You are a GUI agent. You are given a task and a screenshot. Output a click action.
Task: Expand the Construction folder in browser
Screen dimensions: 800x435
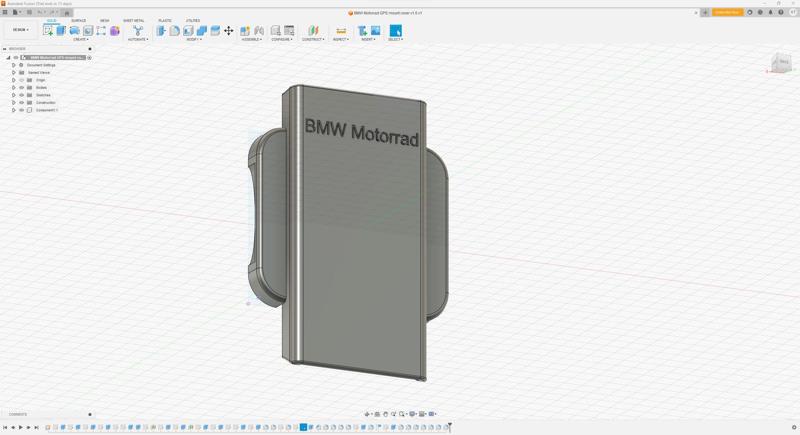coord(14,103)
